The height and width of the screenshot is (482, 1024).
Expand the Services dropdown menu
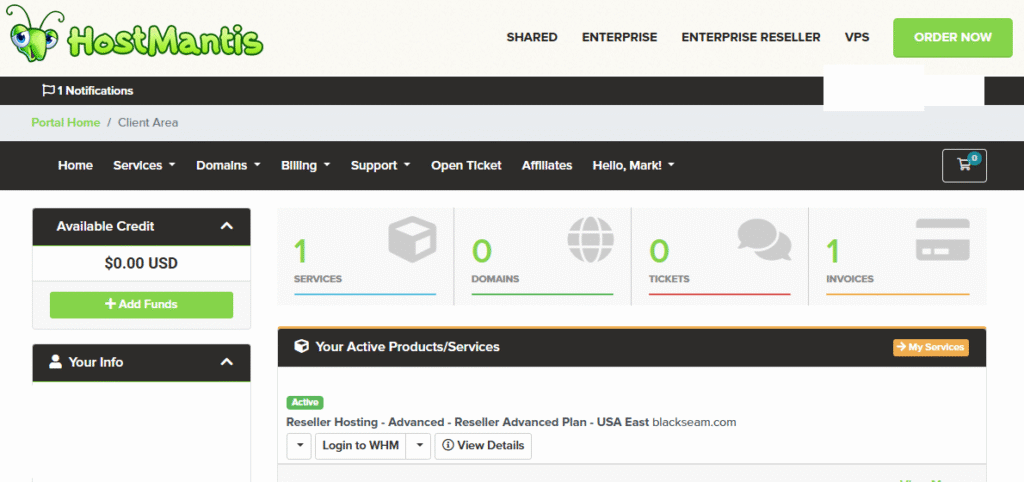pyautogui.click(x=144, y=165)
